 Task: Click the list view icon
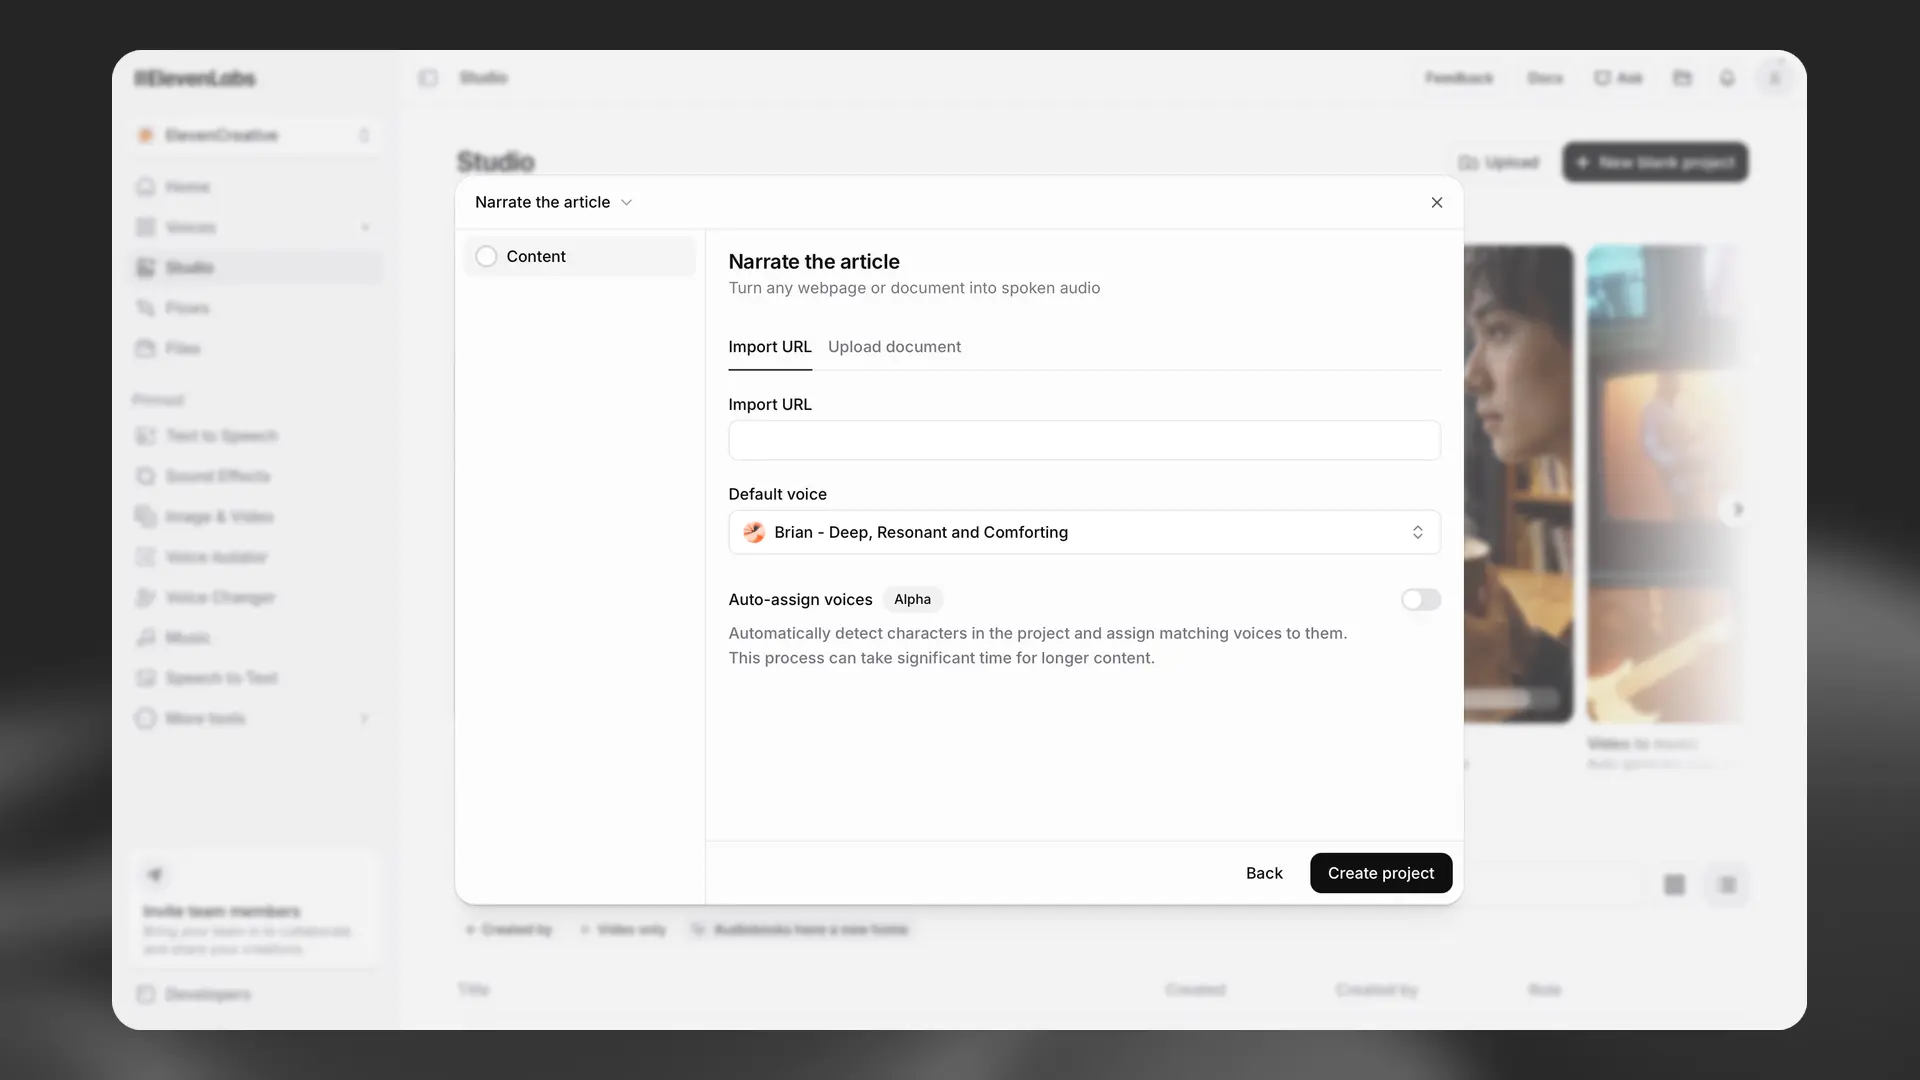(1727, 885)
